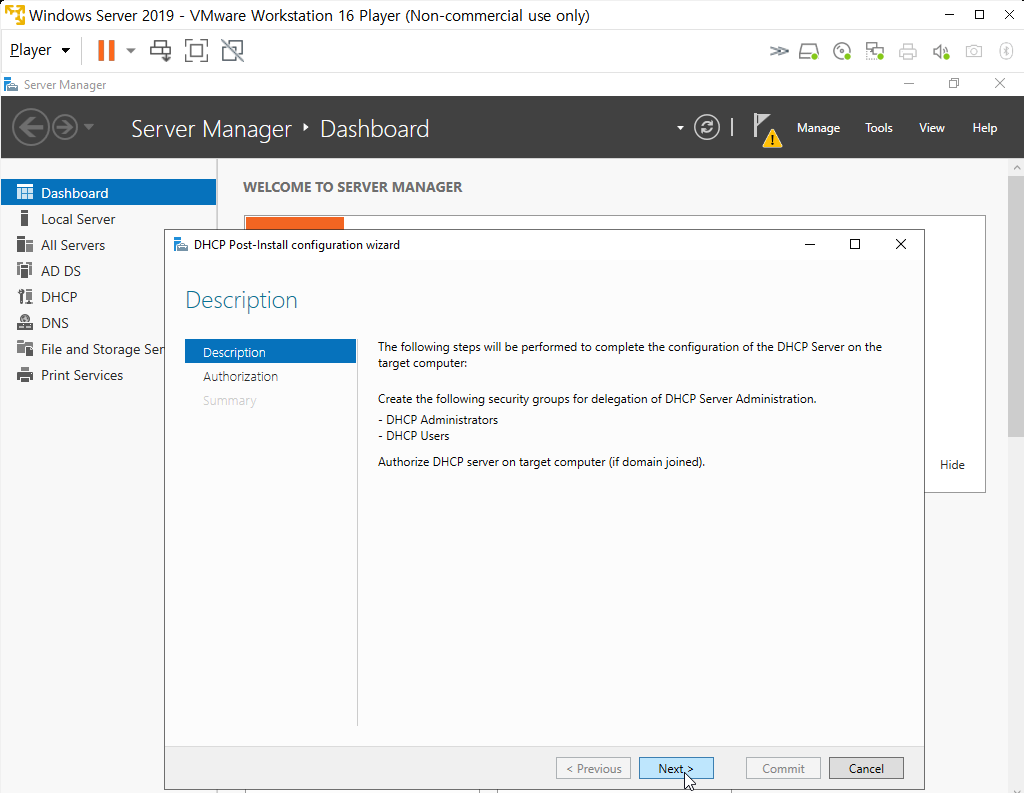Screen dimensions: 1024x793
Task: Click the Commit button
Action: click(x=783, y=768)
